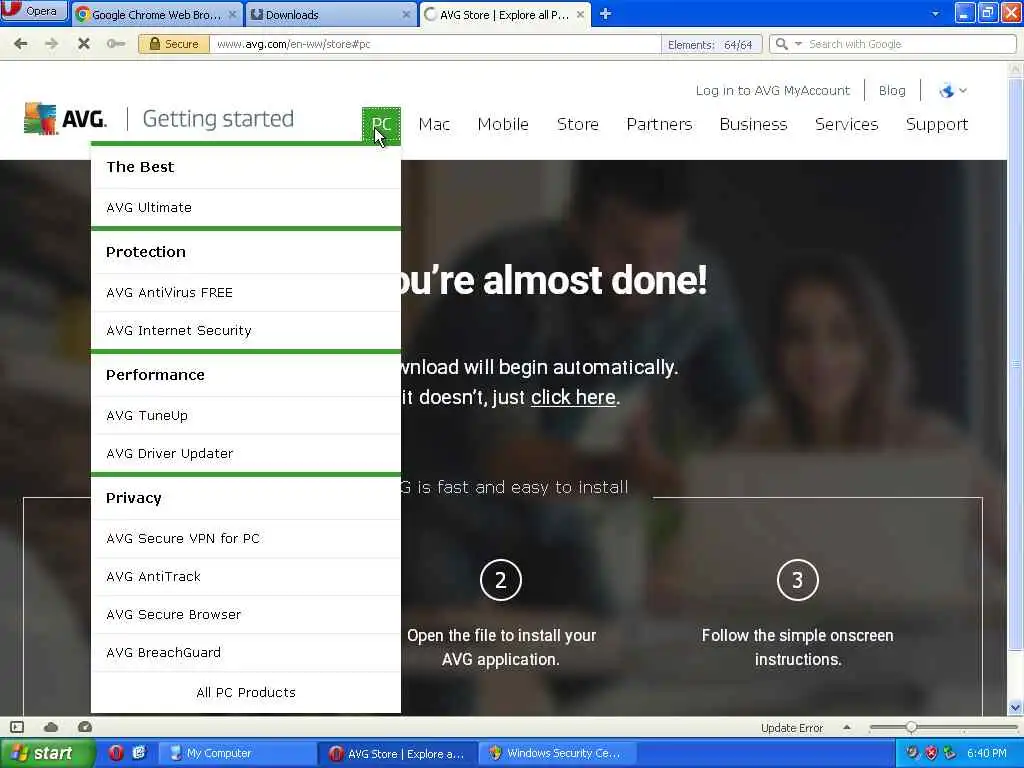Open the tab list dropdown arrow
Screen dimensions: 1024x768
935,14
